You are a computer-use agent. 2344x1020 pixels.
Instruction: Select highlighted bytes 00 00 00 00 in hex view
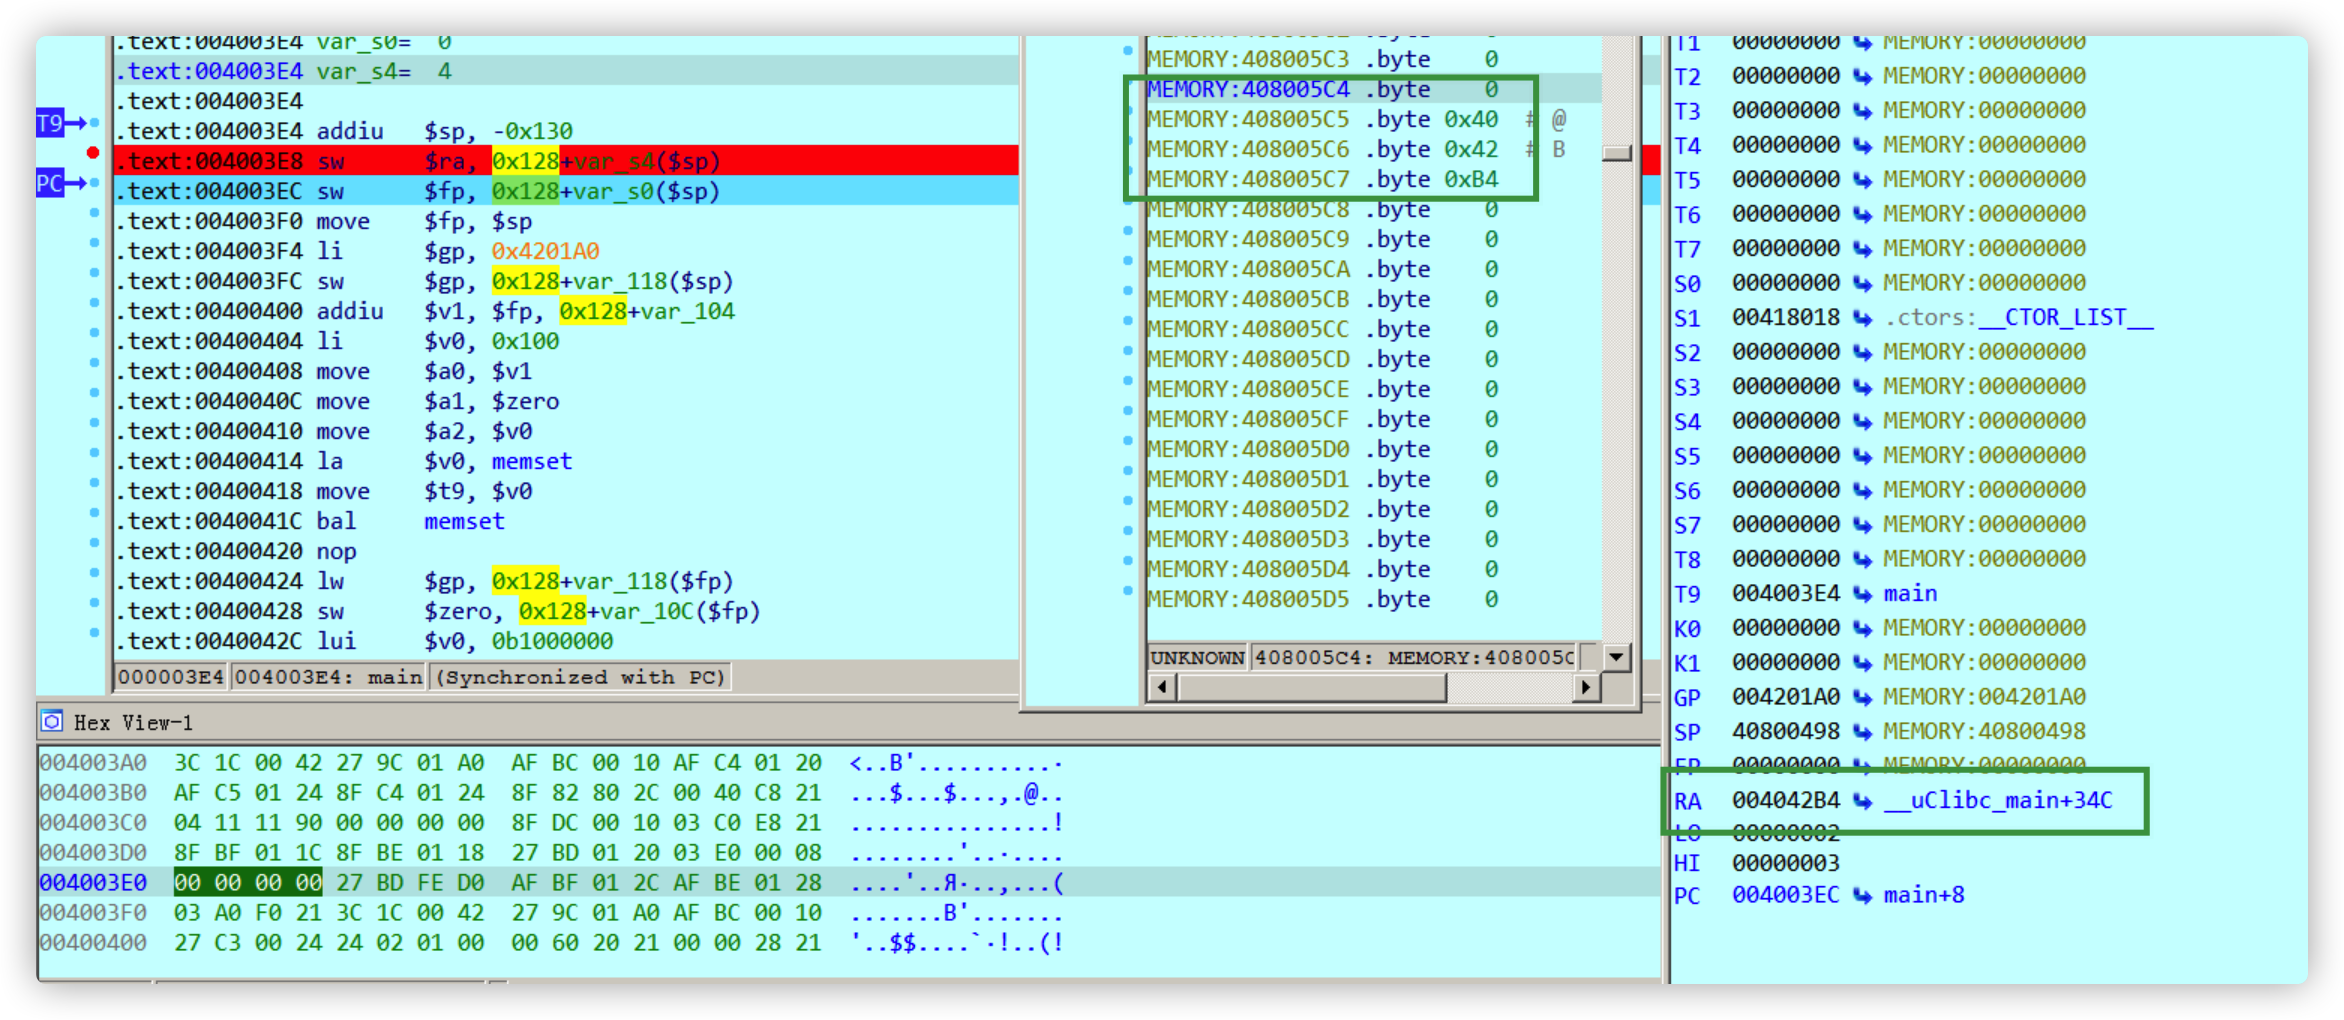click(248, 883)
